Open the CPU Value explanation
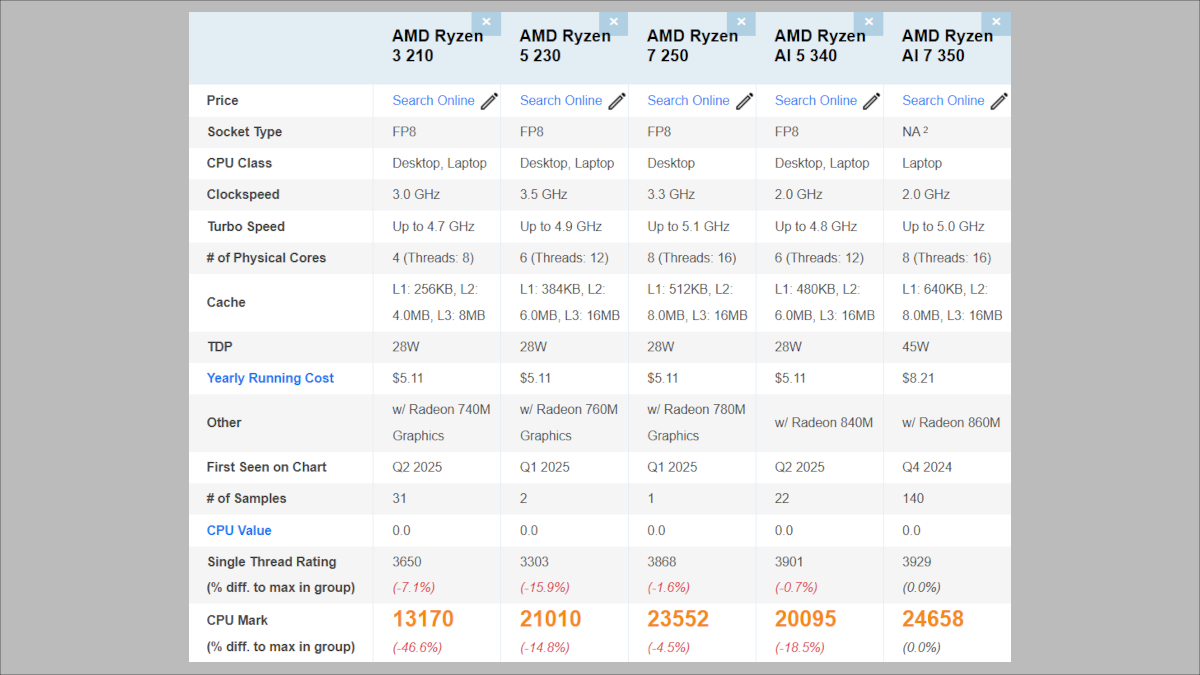Viewport: 1200px width, 675px height. (x=239, y=530)
